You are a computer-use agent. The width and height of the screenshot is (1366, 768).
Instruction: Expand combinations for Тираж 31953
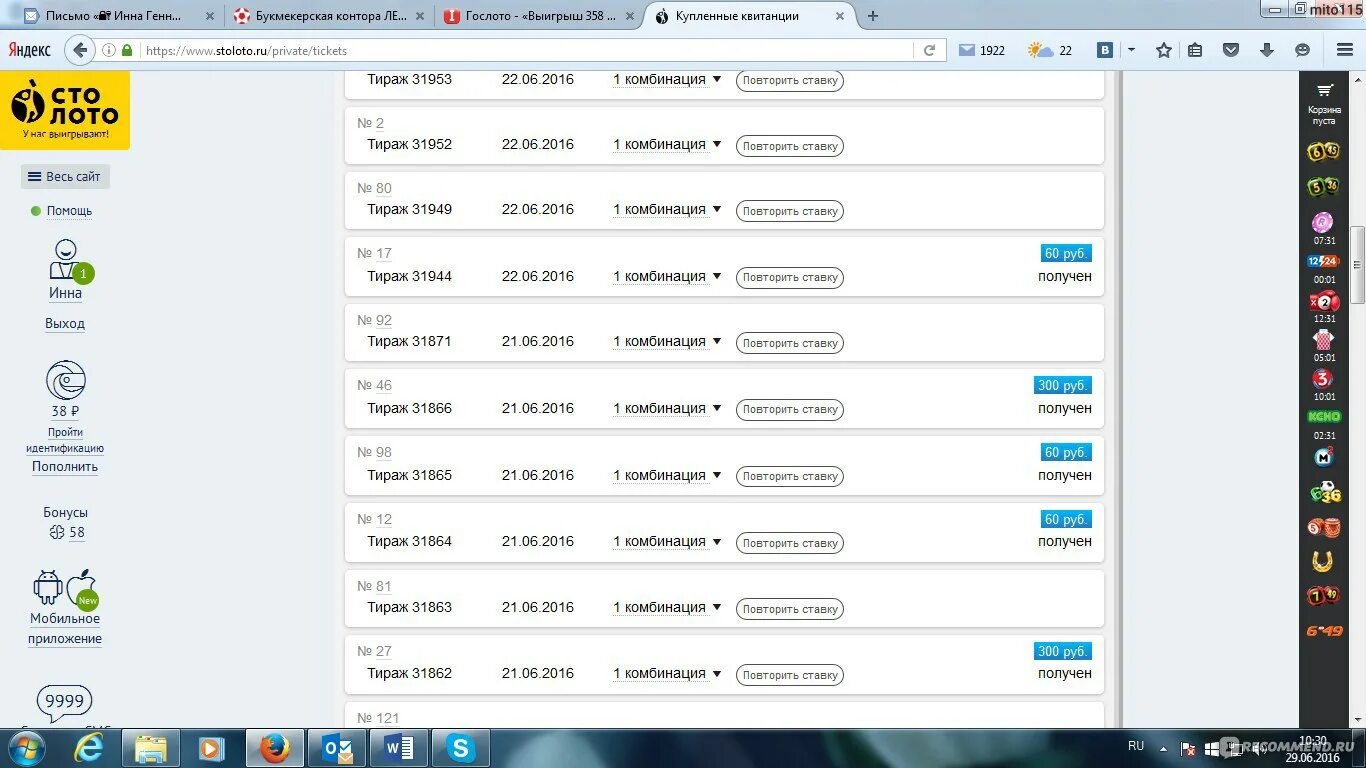tap(667, 79)
